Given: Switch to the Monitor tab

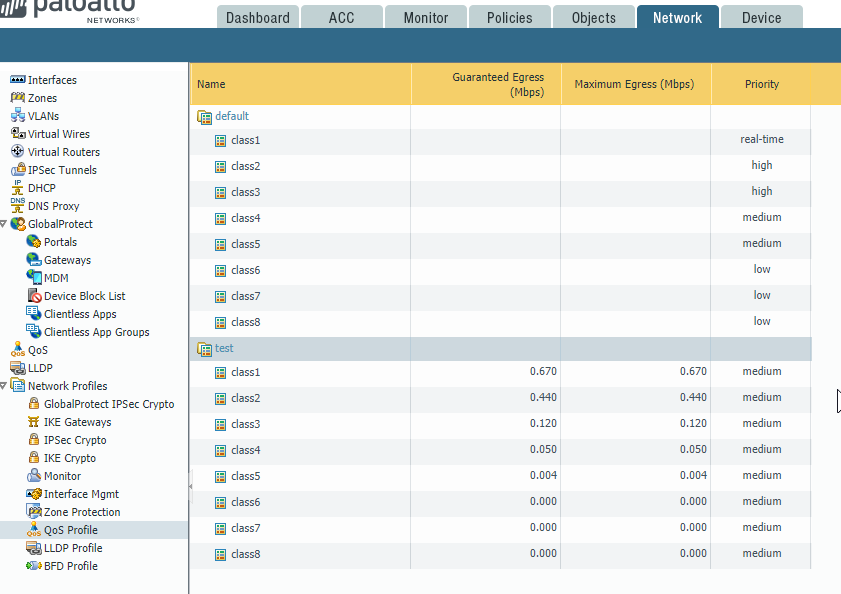Looking at the screenshot, I should [425, 17].
